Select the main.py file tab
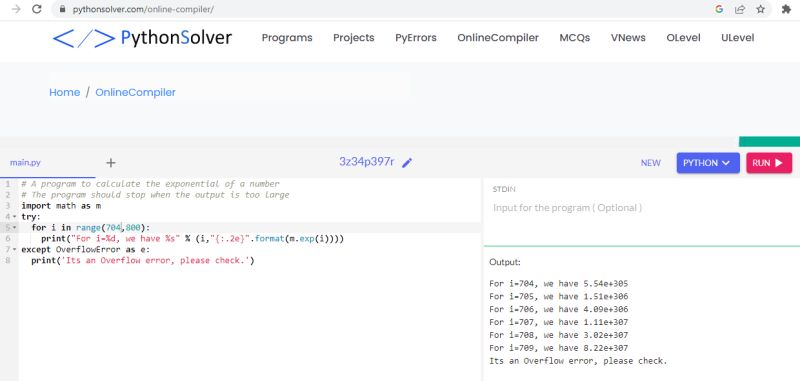The width and height of the screenshot is (800, 381). (25, 163)
